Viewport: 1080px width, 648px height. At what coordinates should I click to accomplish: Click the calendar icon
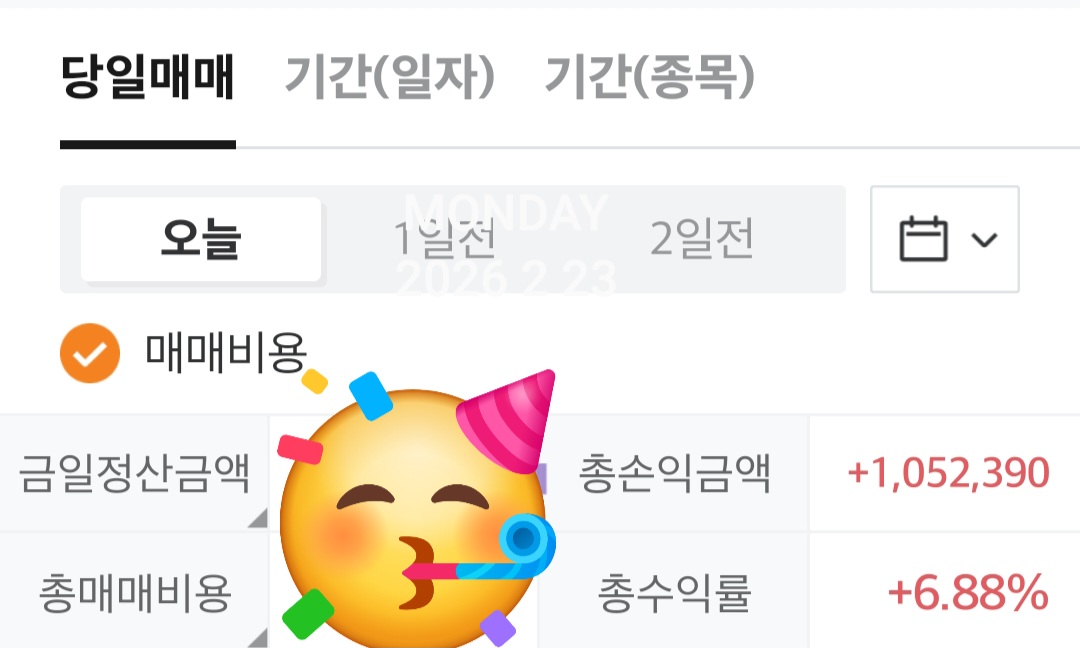coord(924,239)
